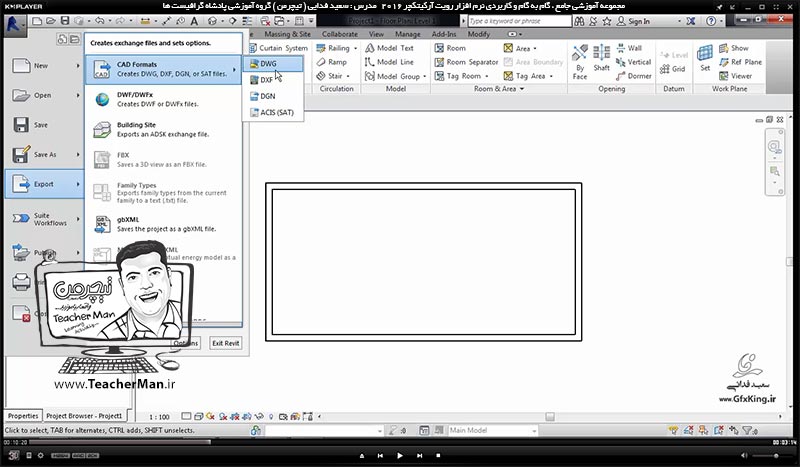Select the Room Separator tool

[x=466, y=62]
